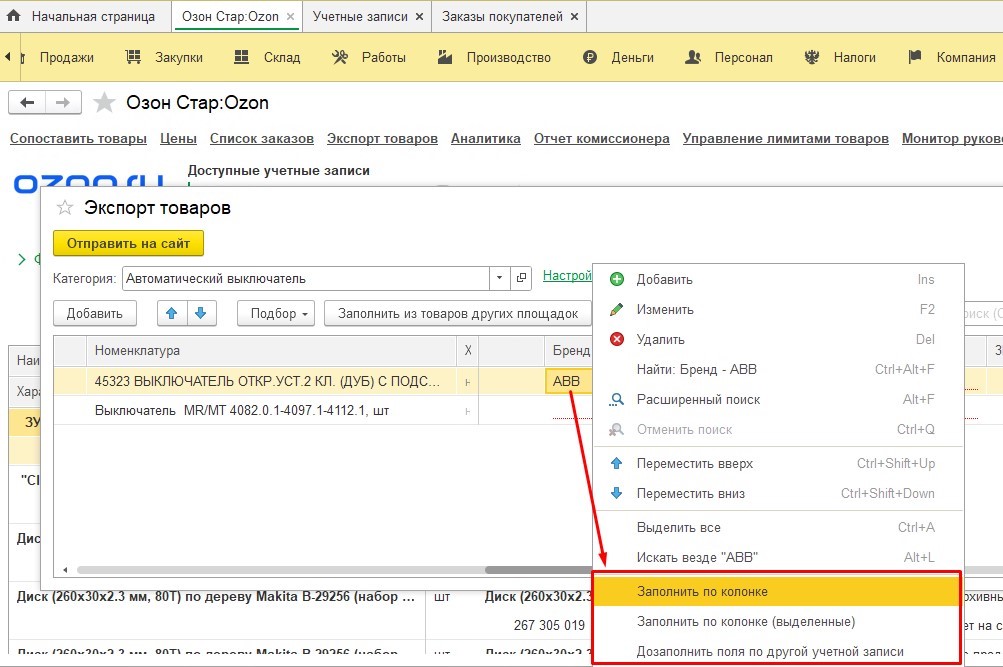Choose Заполнить по колонке
The width and height of the screenshot is (1003, 667).
(x=777, y=592)
